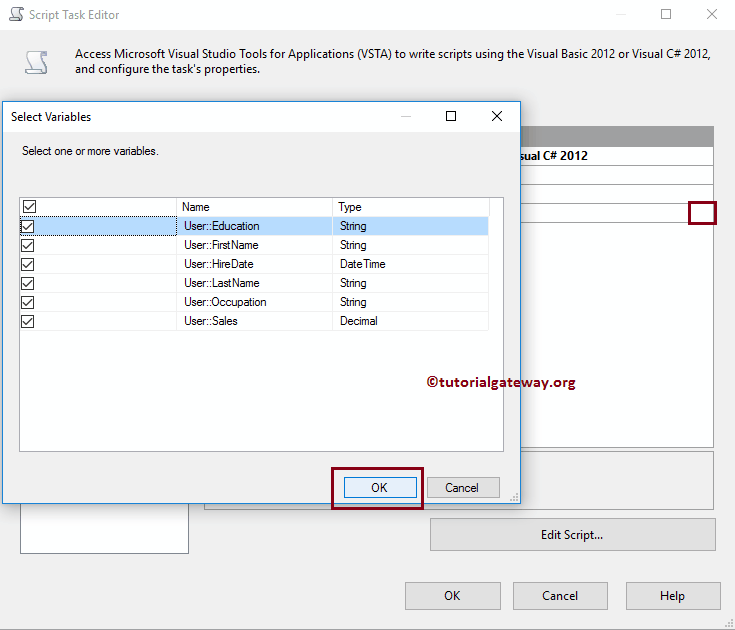Maximize the Select Variables dialog
The image size is (735, 630).
click(451, 116)
